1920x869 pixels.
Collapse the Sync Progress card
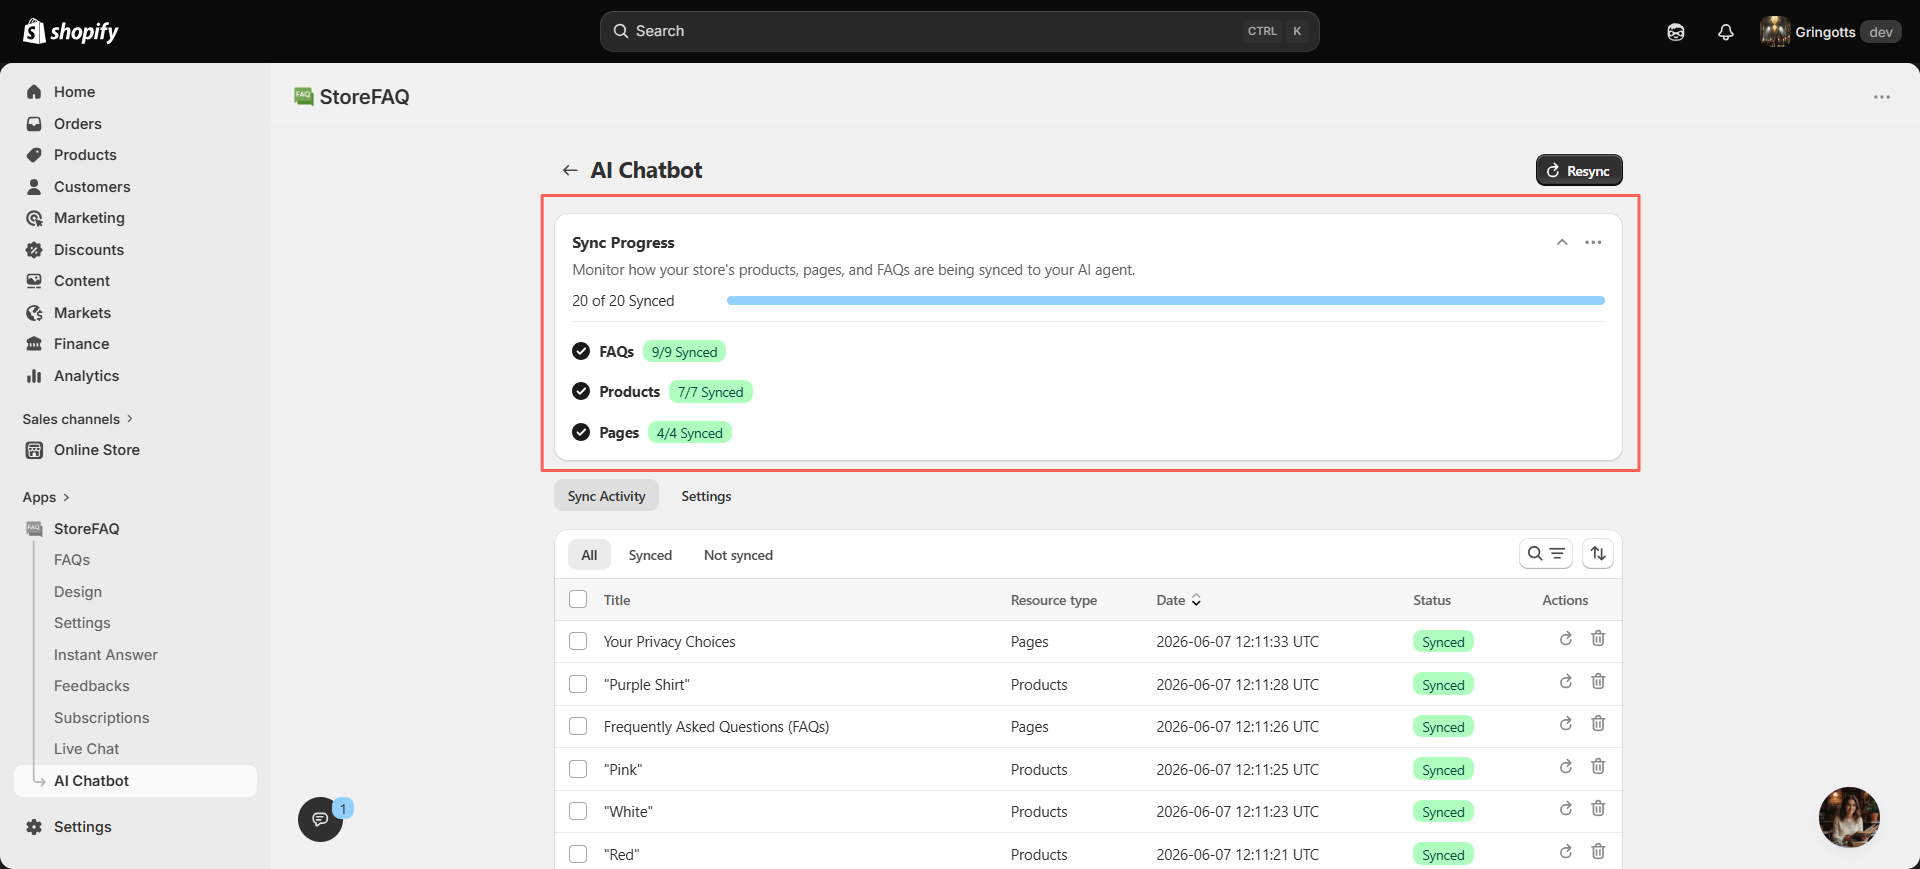click(x=1562, y=242)
